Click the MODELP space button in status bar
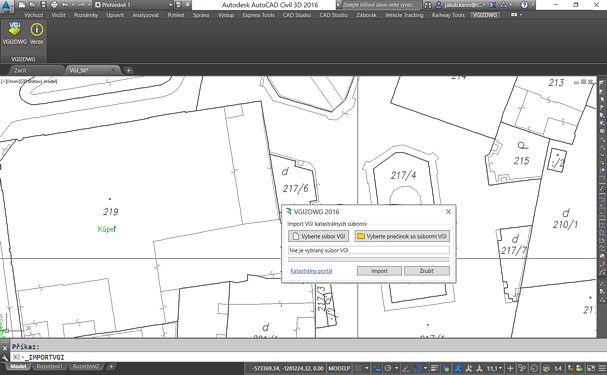The height and width of the screenshot is (375, 607). (339, 368)
